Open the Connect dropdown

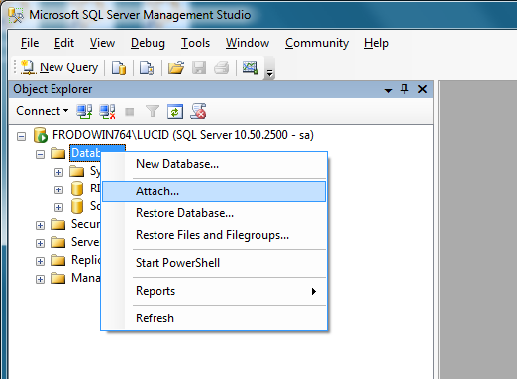coord(42,111)
